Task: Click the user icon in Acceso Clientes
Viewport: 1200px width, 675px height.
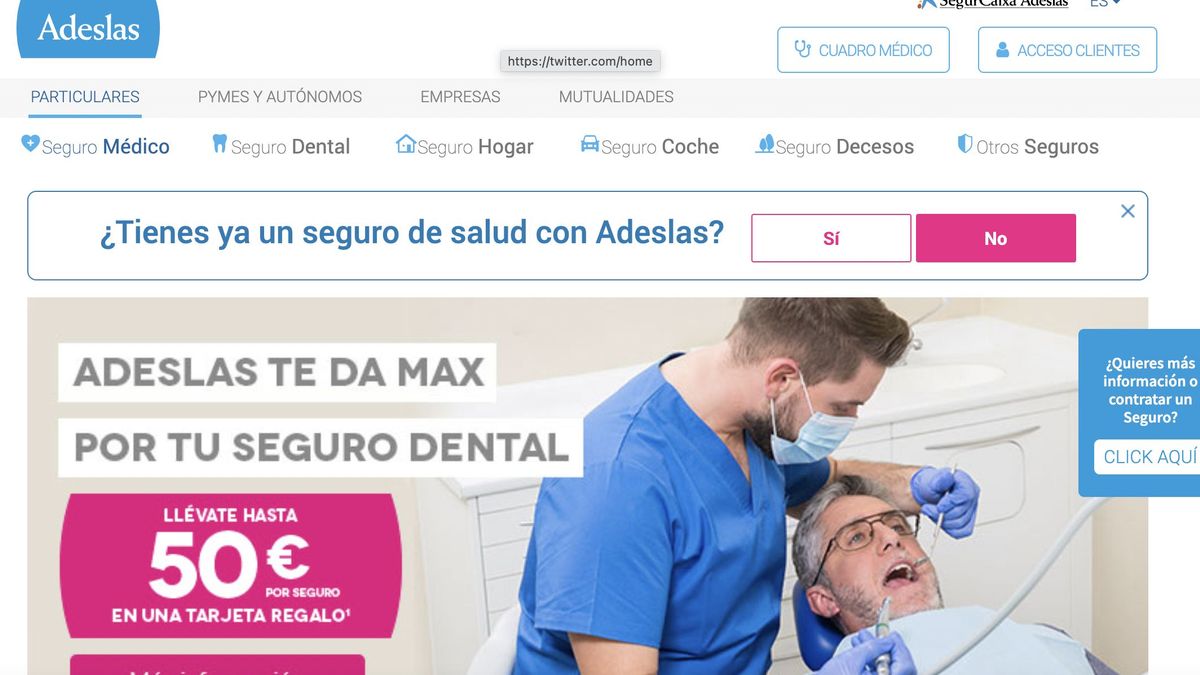Action: click(x=1001, y=50)
